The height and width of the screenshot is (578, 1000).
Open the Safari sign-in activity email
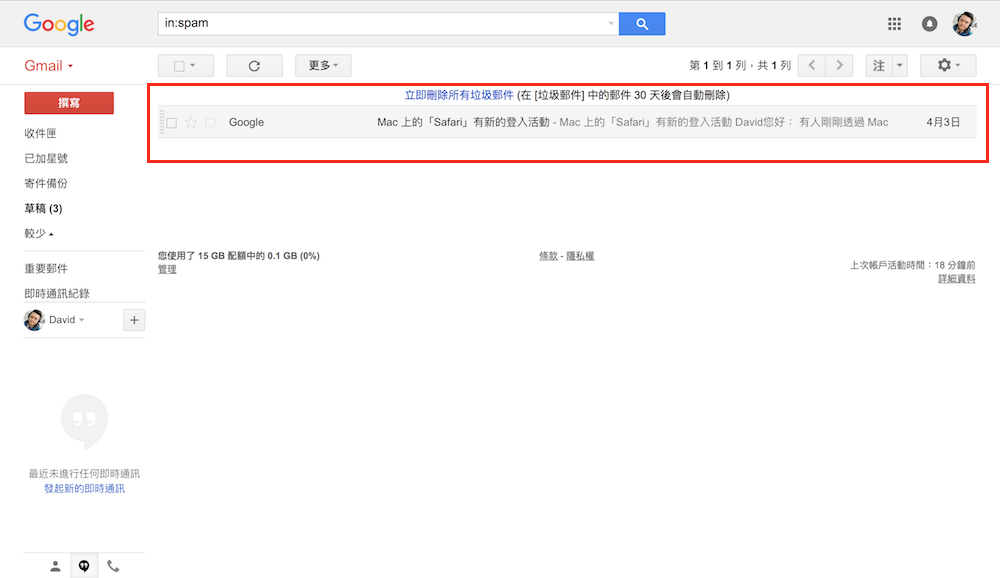[x=568, y=122]
